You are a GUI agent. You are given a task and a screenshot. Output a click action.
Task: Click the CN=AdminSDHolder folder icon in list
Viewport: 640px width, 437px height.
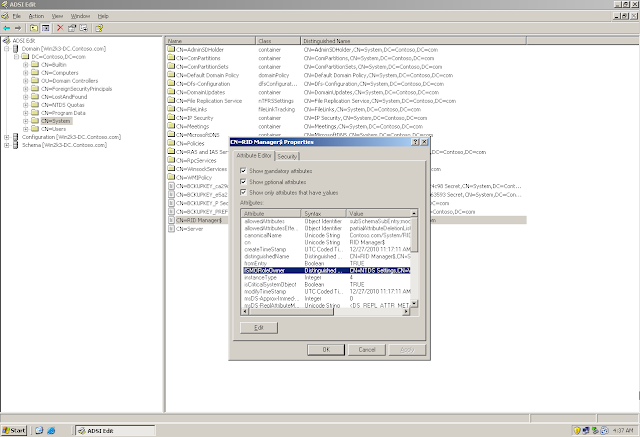point(171,49)
